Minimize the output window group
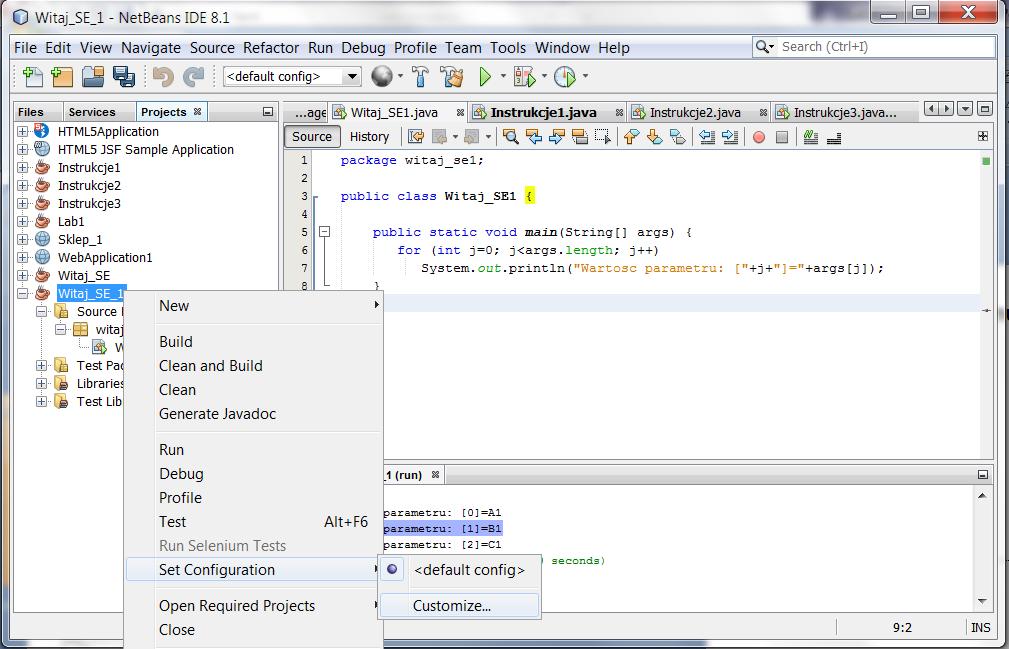1009x649 pixels. tap(983, 475)
